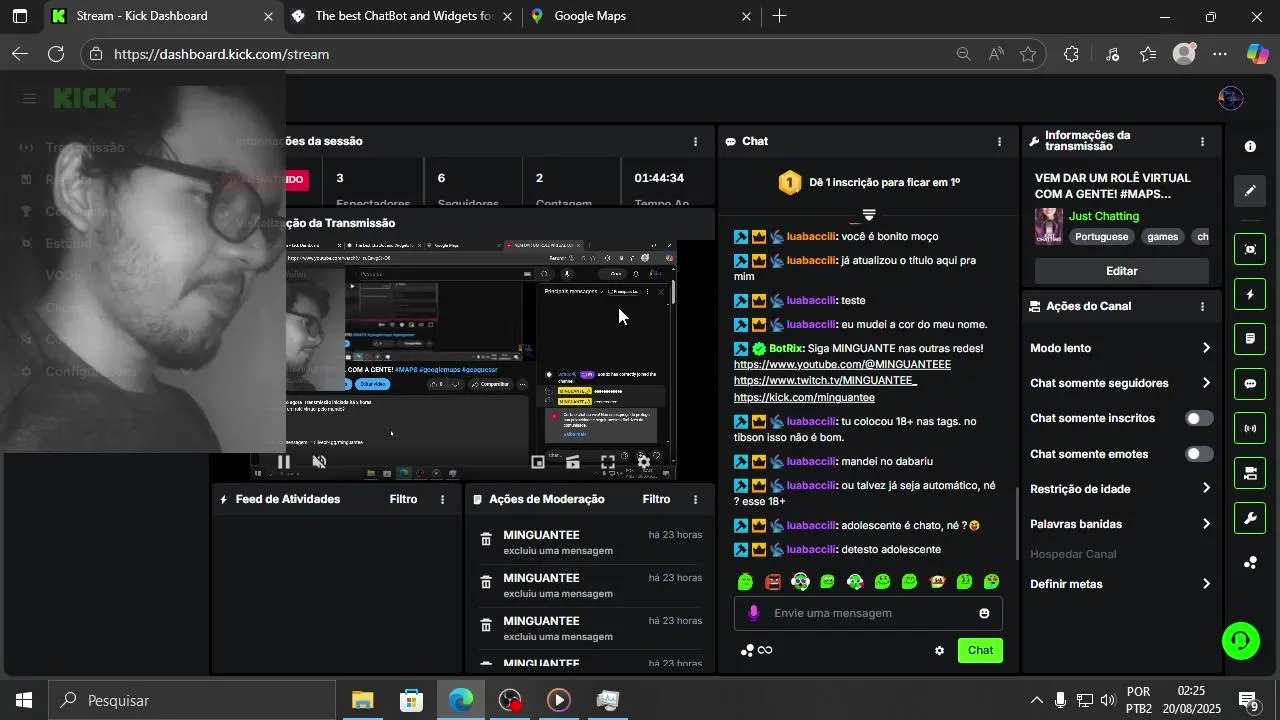Expand Palavras banidas option
The image size is (1280, 720).
(x=1121, y=524)
